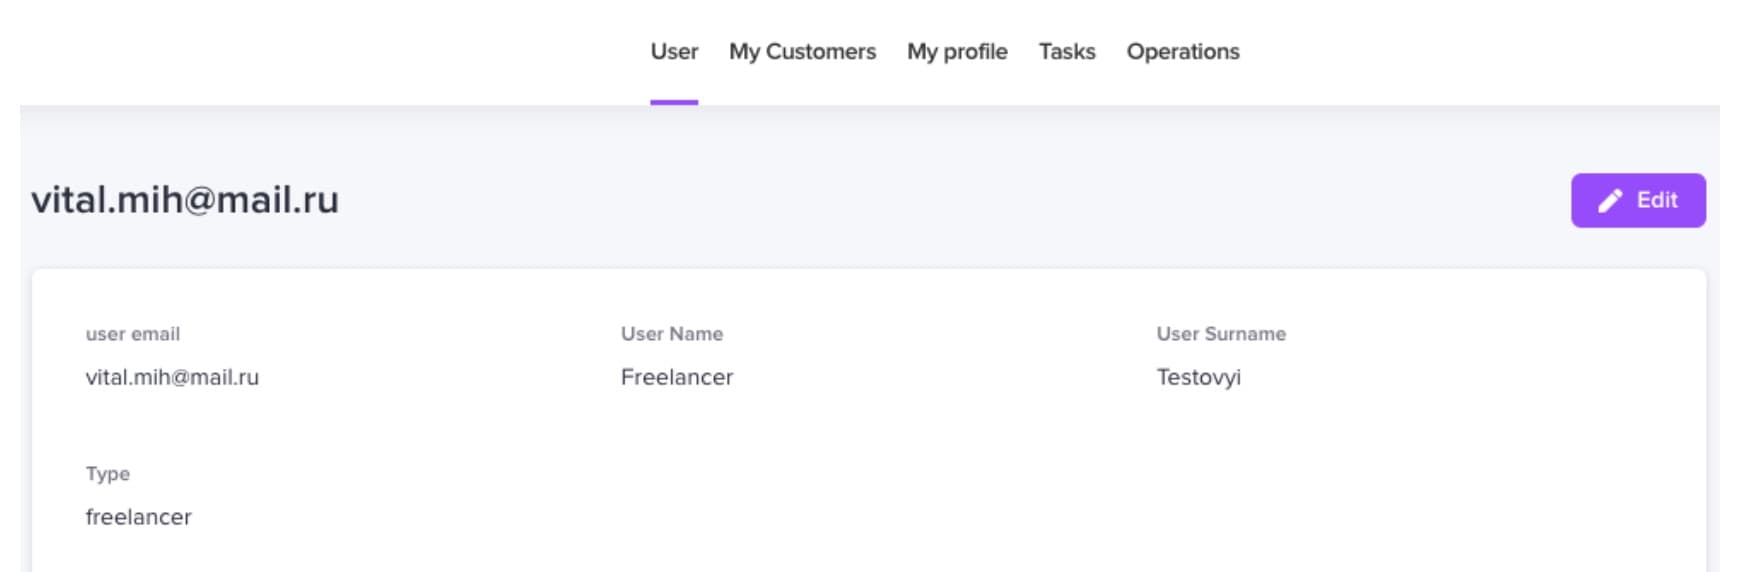
Task: Click the purple underline beneath the User tab
Action: coord(674,102)
